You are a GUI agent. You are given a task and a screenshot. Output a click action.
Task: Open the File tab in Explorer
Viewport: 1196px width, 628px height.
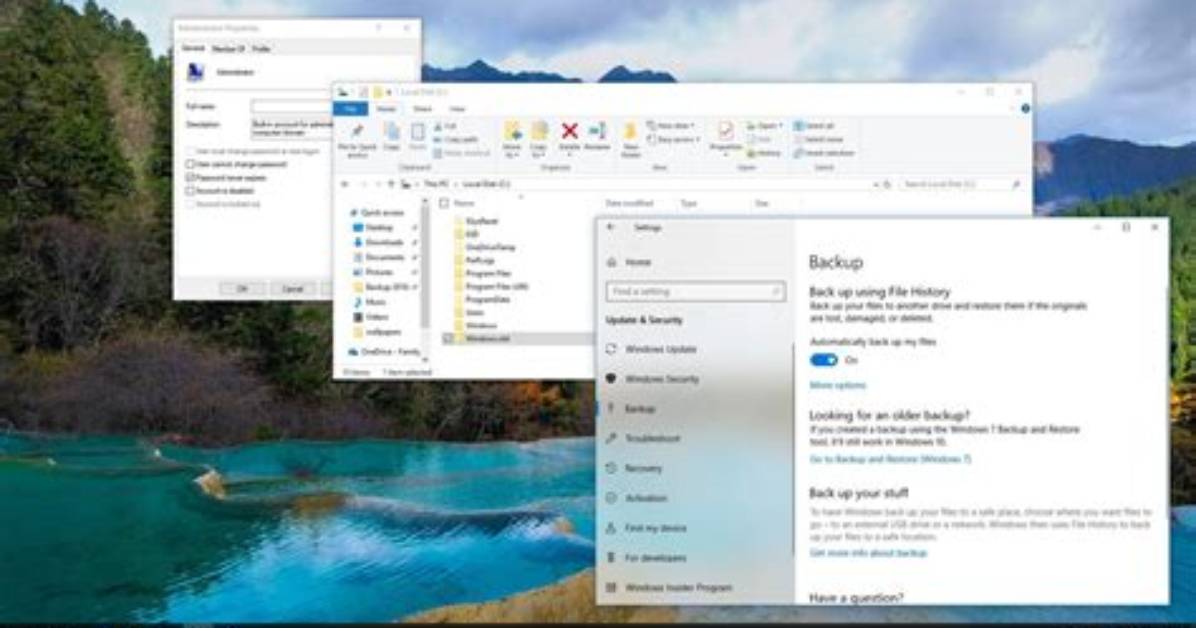[x=350, y=109]
